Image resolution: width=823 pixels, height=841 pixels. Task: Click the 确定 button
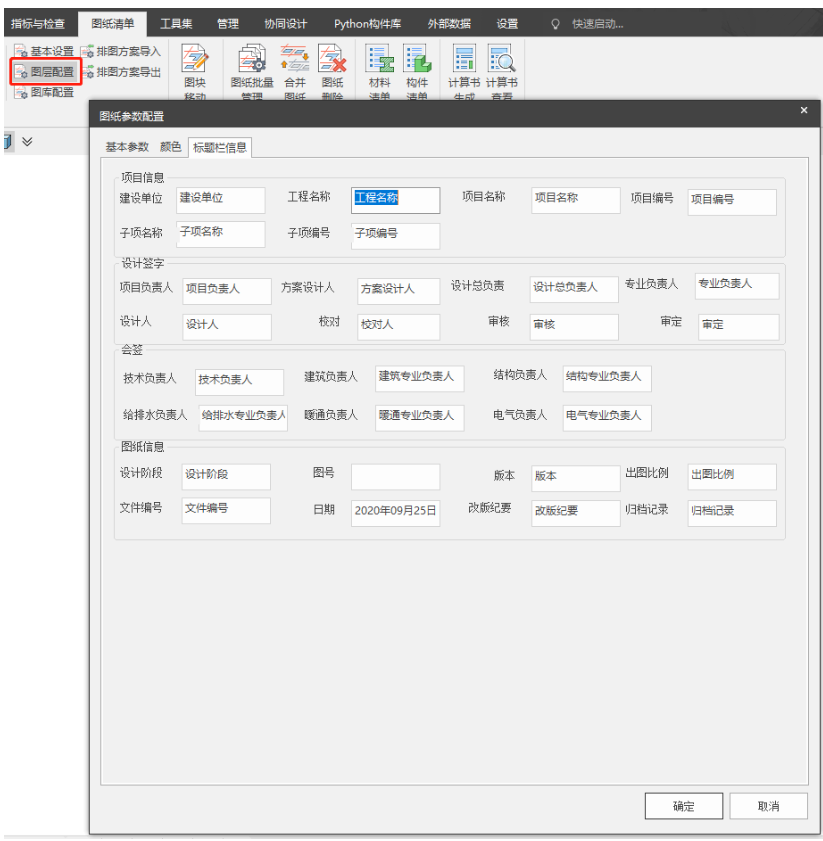click(683, 806)
